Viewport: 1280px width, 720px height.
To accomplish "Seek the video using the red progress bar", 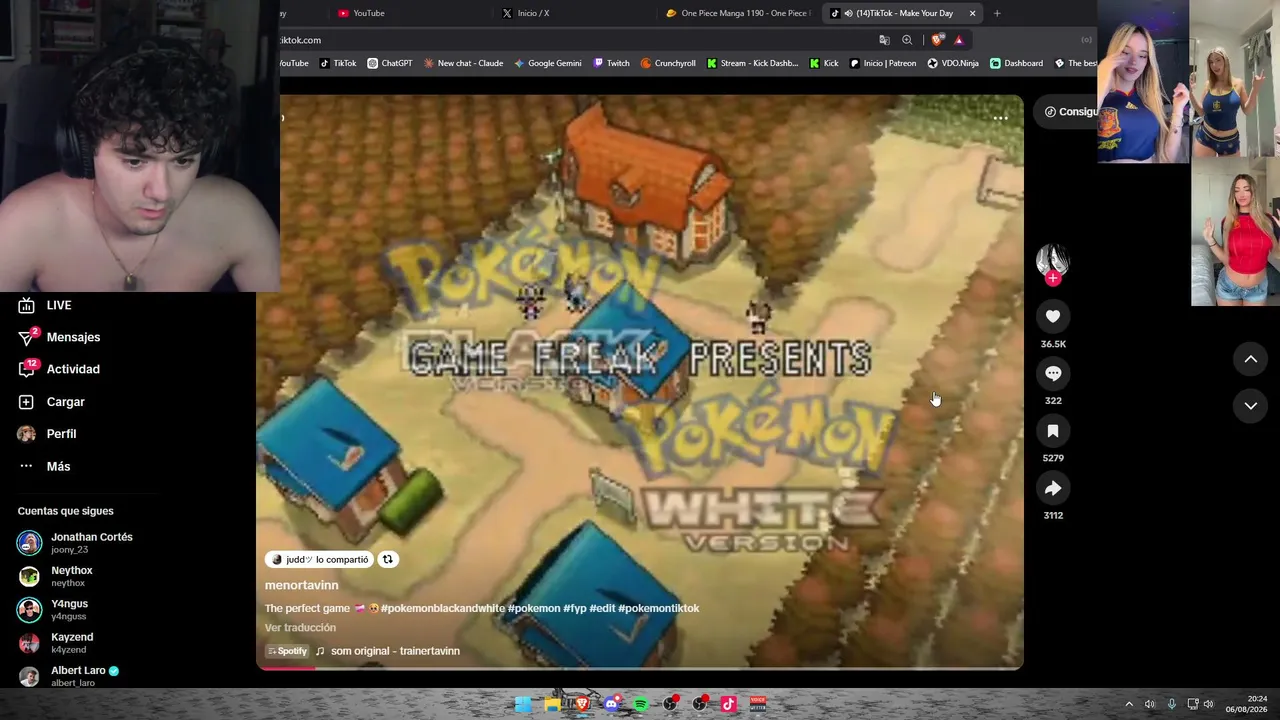I will pos(640,667).
